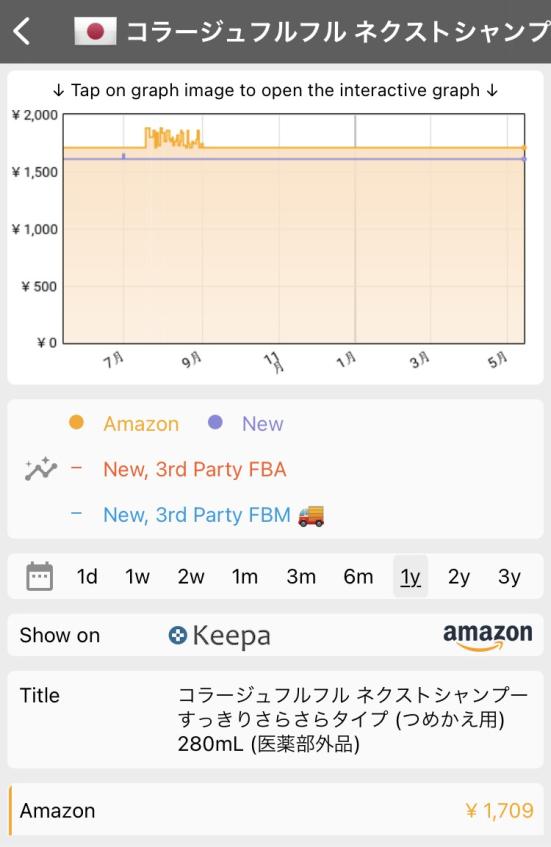Image resolution: width=551 pixels, height=847 pixels.
Task: Tap the sparkle graph settings icon
Action: tap(41, 469)
